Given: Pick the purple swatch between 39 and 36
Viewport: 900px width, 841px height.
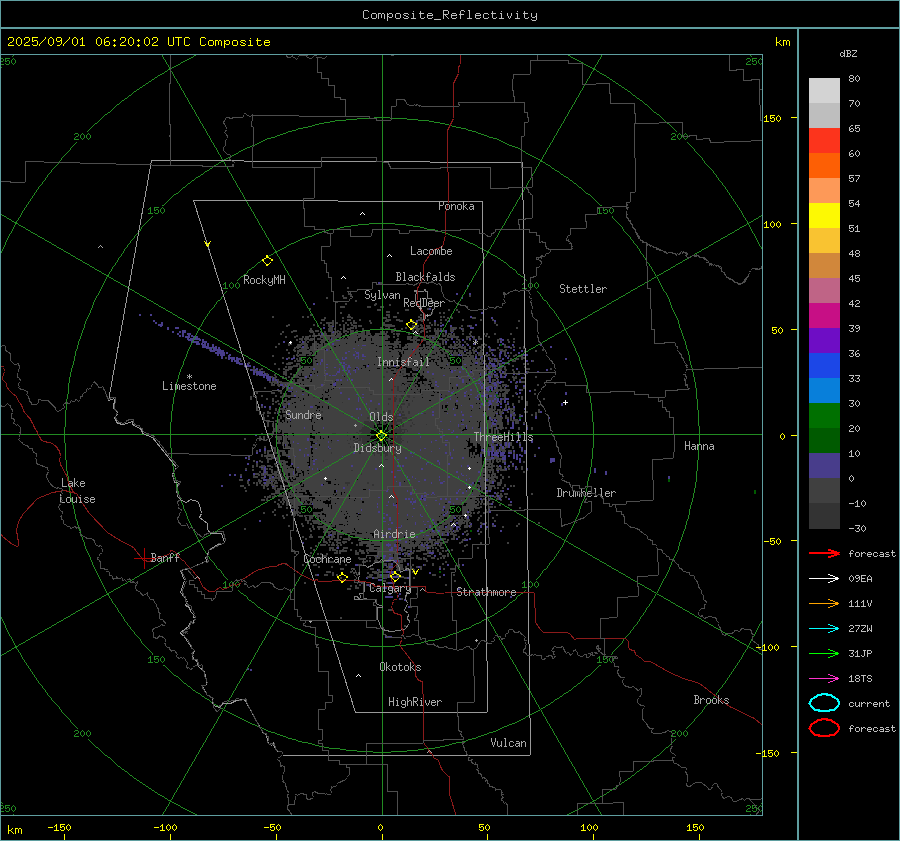Looking at the screenshot, I should pos(824,341).
